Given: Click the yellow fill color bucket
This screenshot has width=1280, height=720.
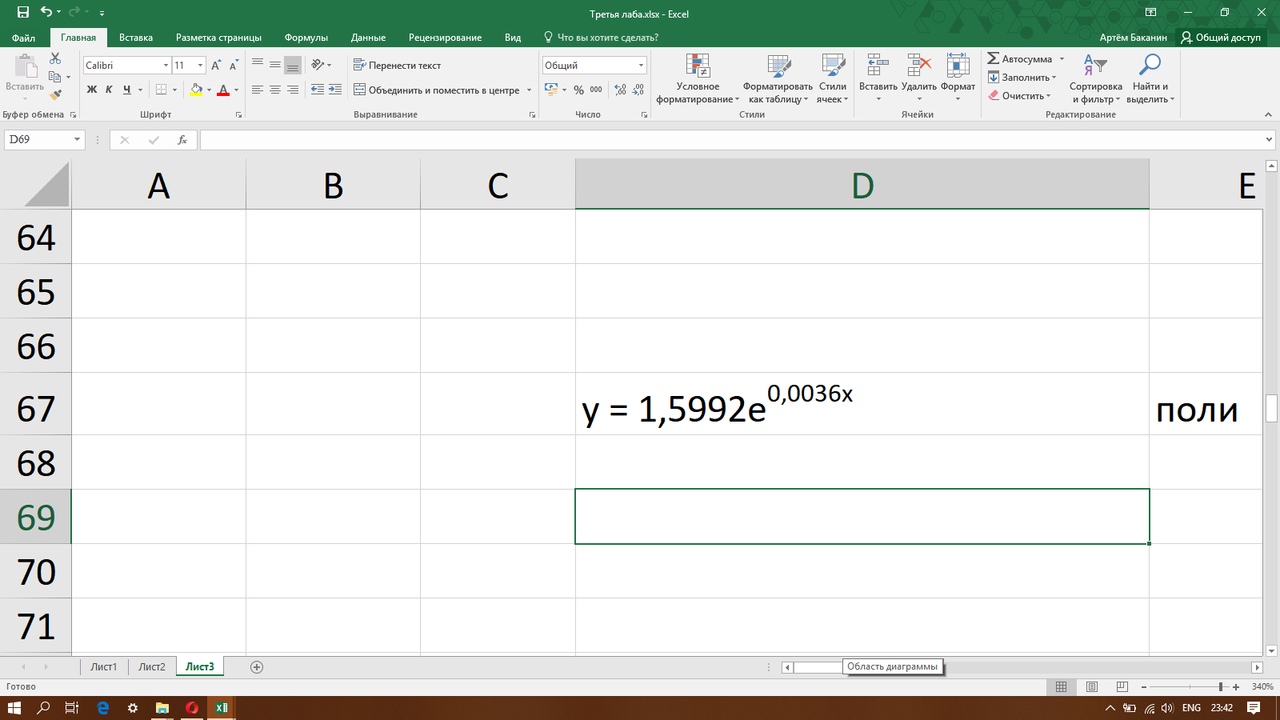Looking at the screenshot, I should tap(196, 90).
